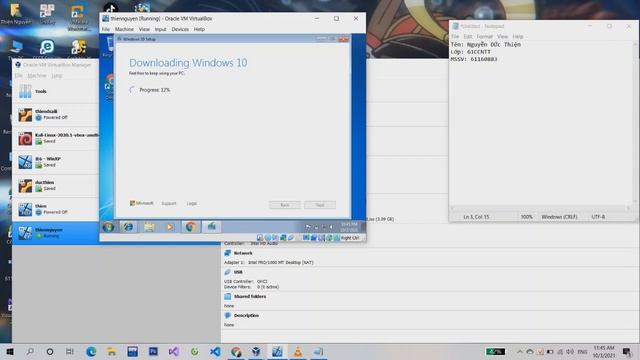Click the optical disk status icon in VM
Screen dimensions: 640x360
pos(267,238)
